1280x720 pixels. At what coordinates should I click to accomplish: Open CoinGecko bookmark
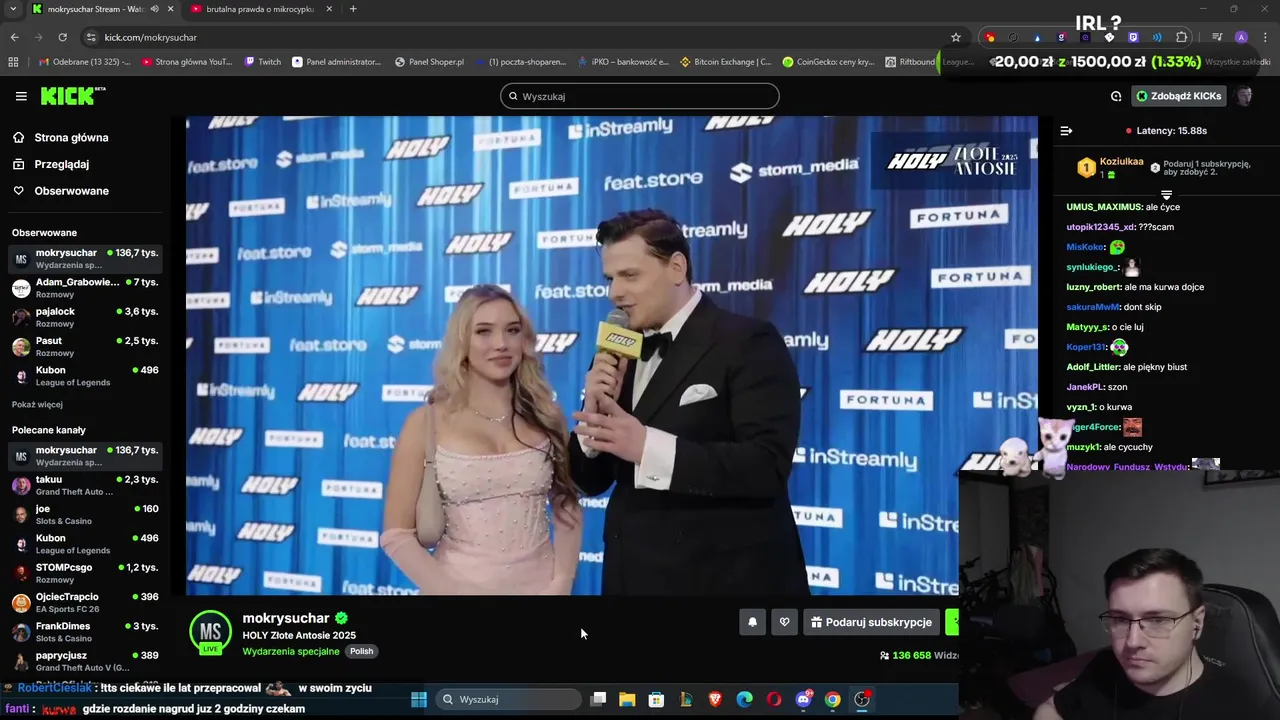click(828, 62)
